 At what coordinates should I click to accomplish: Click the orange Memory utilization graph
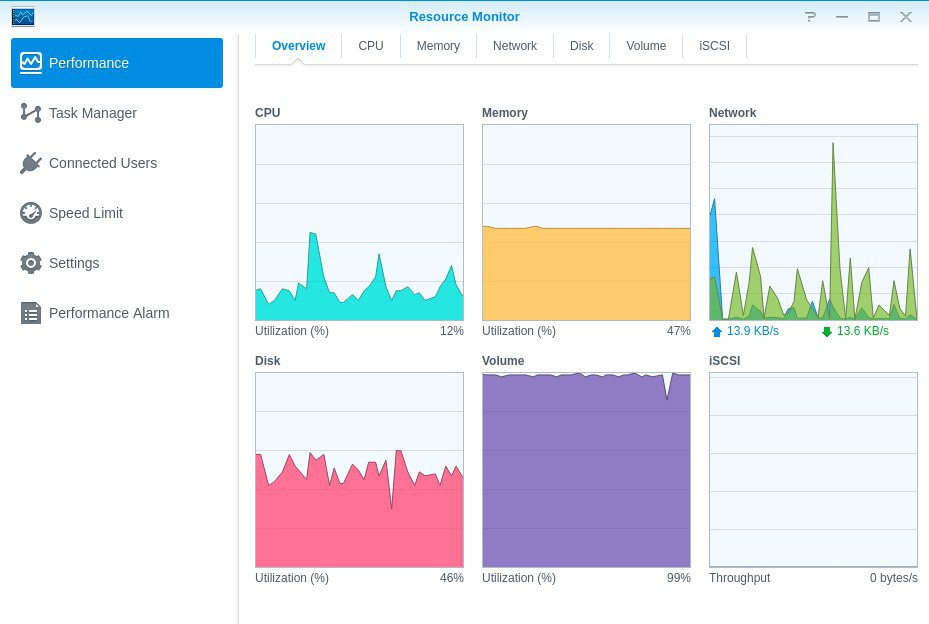coord(587,222)
